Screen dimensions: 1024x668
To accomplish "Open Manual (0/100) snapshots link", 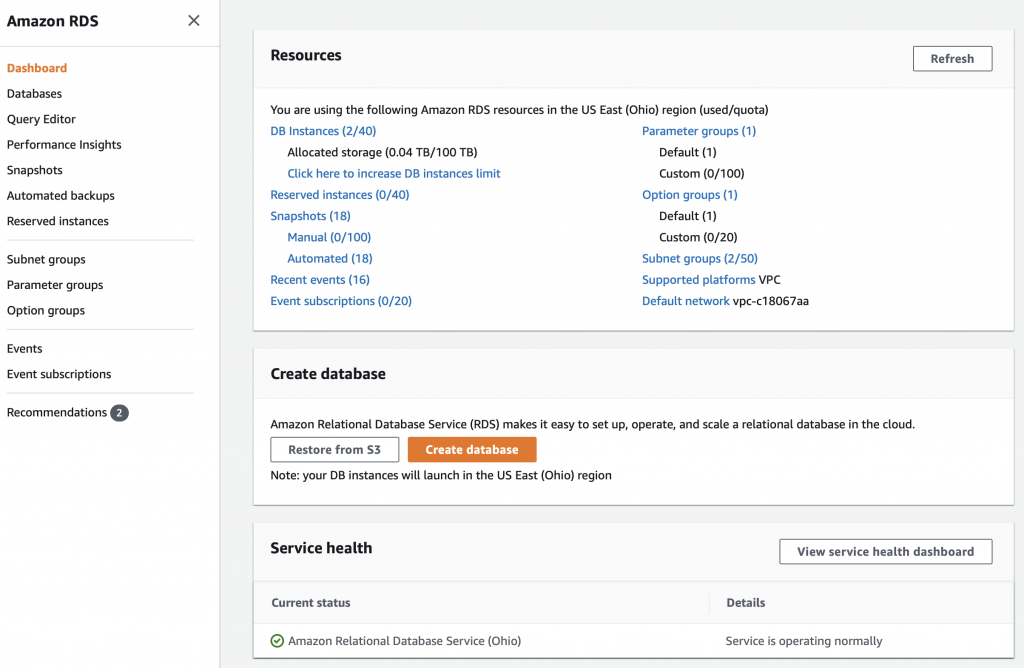I will pos(329,237).
